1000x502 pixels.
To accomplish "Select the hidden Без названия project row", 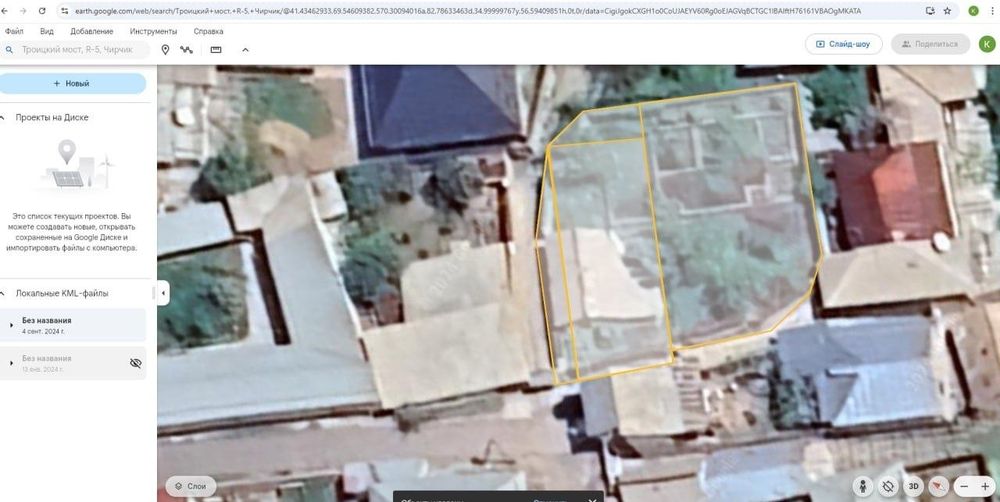I will (x=73, y=363).
